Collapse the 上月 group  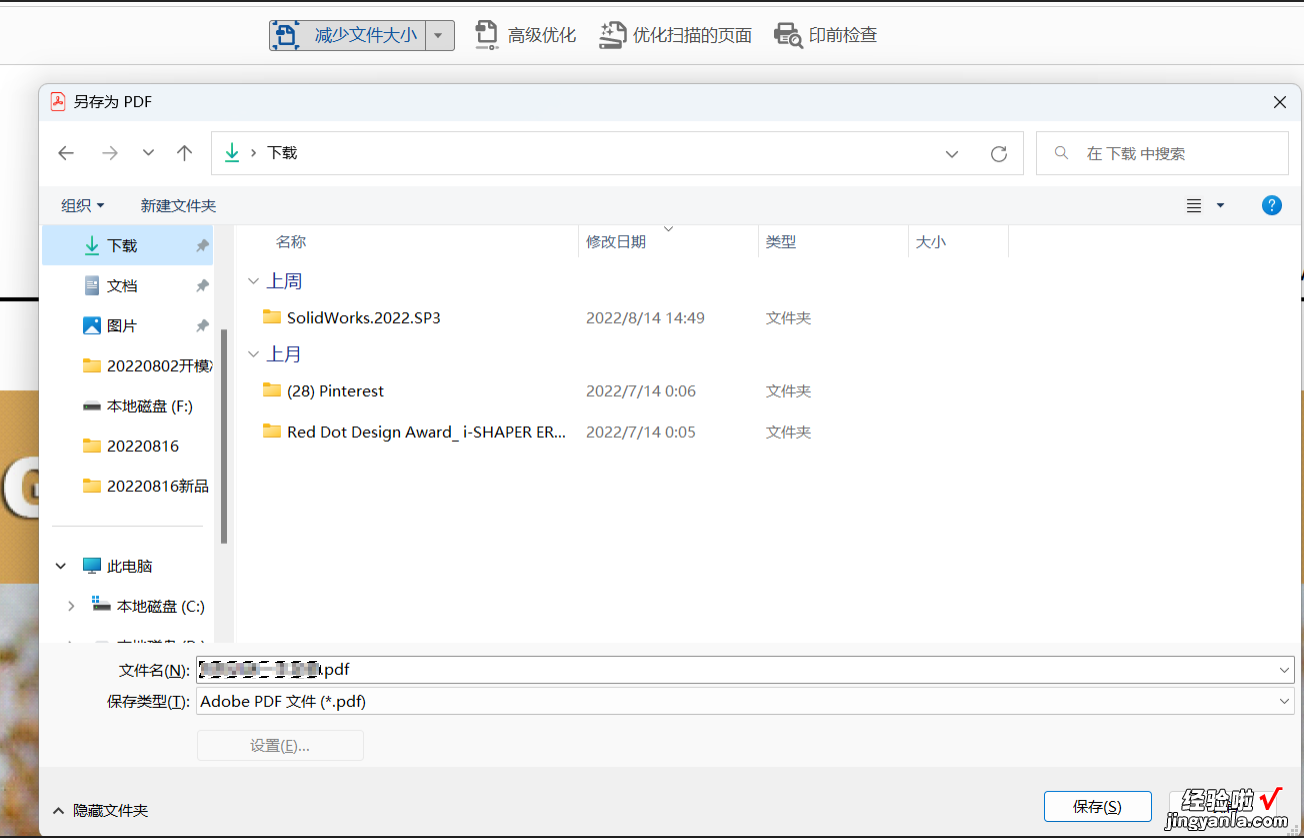253,354
